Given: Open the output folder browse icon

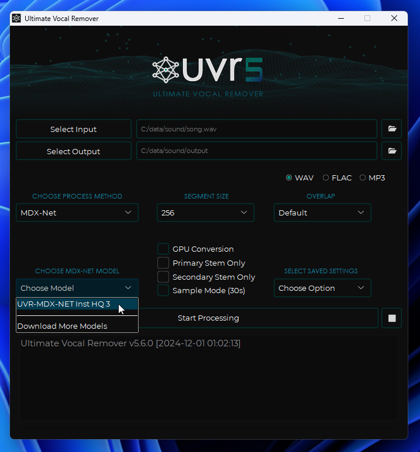Looking at the screenshot, I should pyautogui.click(x=392, y=151).
